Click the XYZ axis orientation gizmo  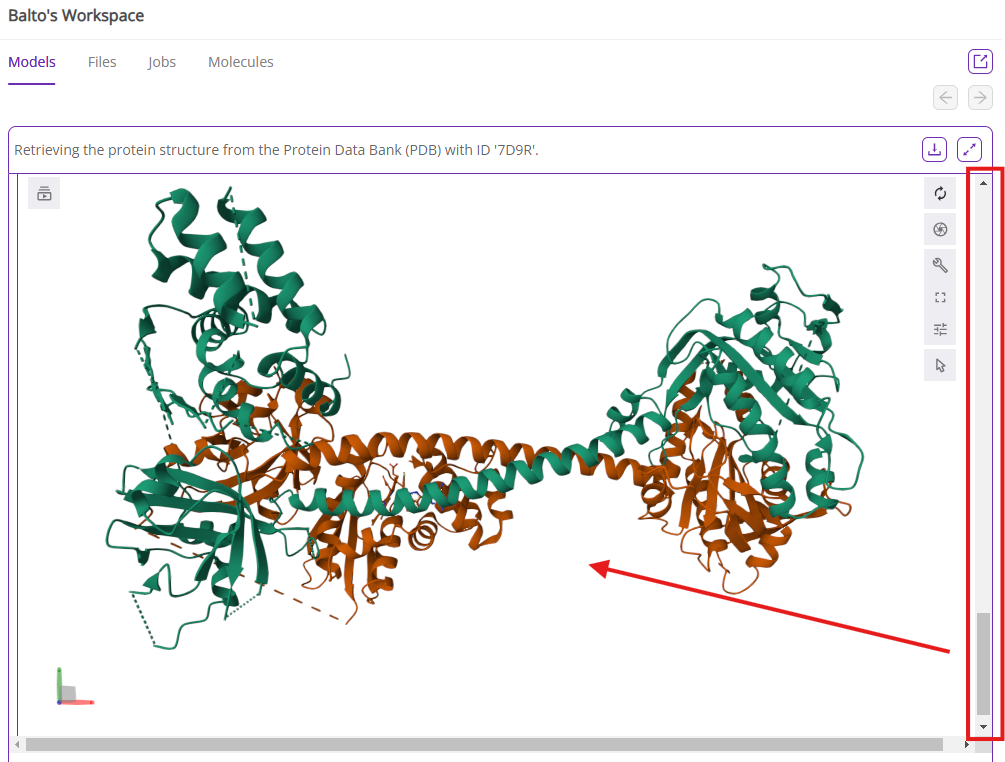72,689
